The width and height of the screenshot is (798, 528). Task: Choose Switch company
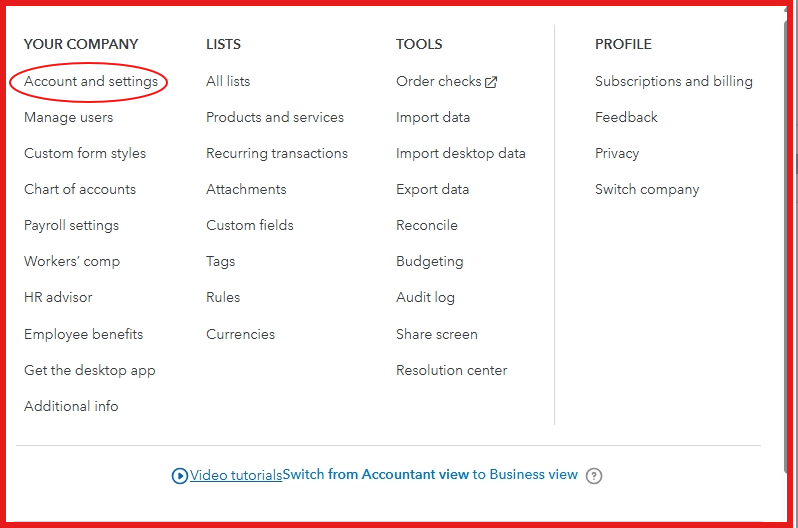[647, 189]
